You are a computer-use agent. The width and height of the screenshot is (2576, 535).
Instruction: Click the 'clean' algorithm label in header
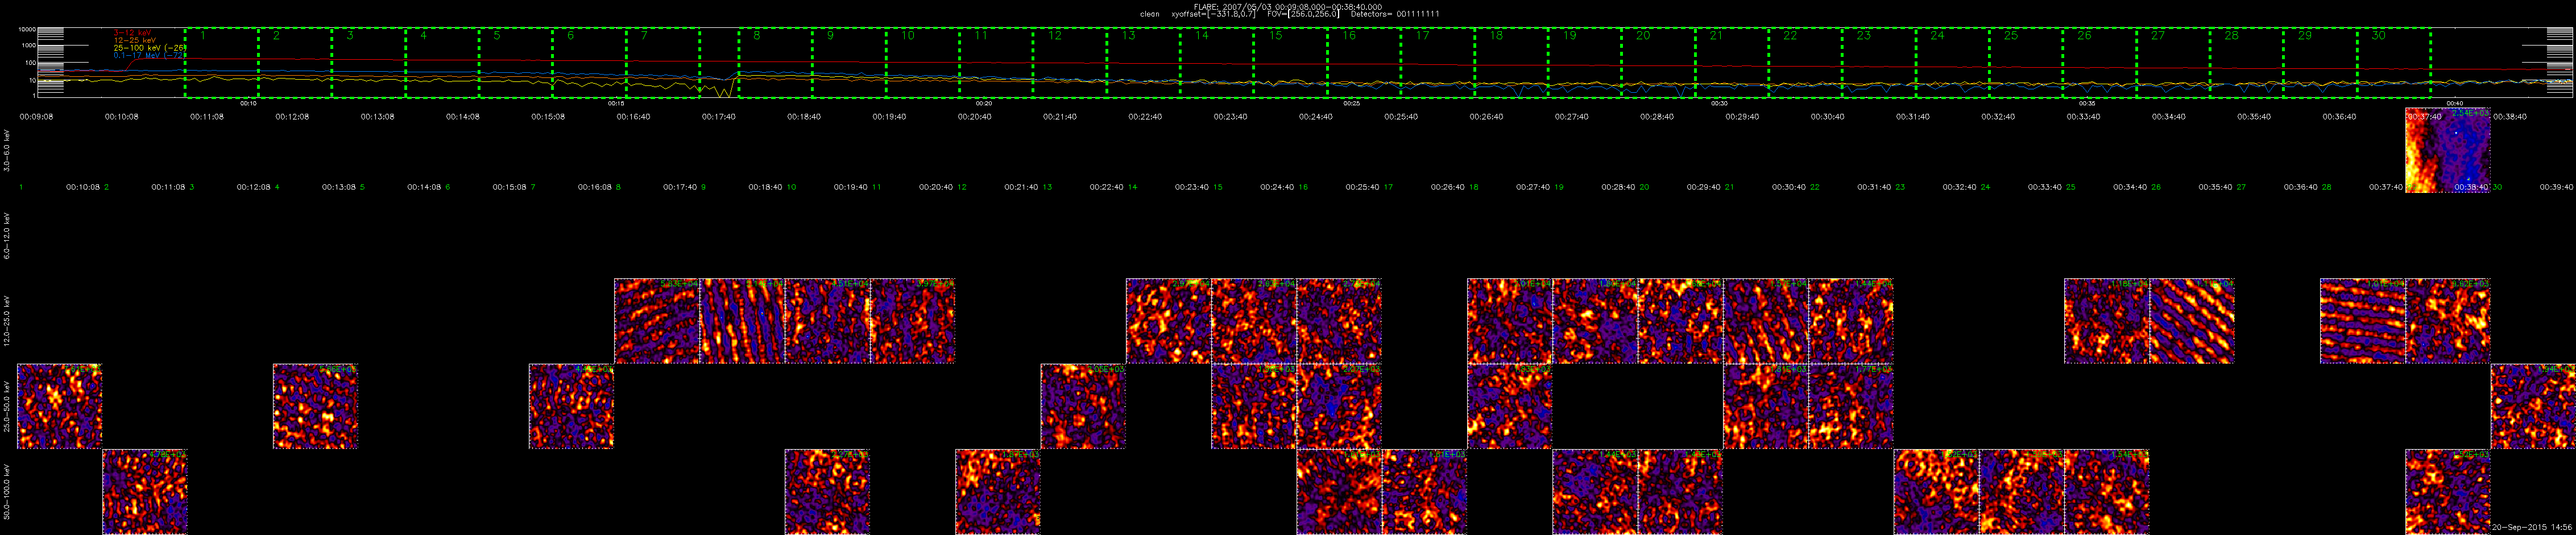coord(1150,14)
